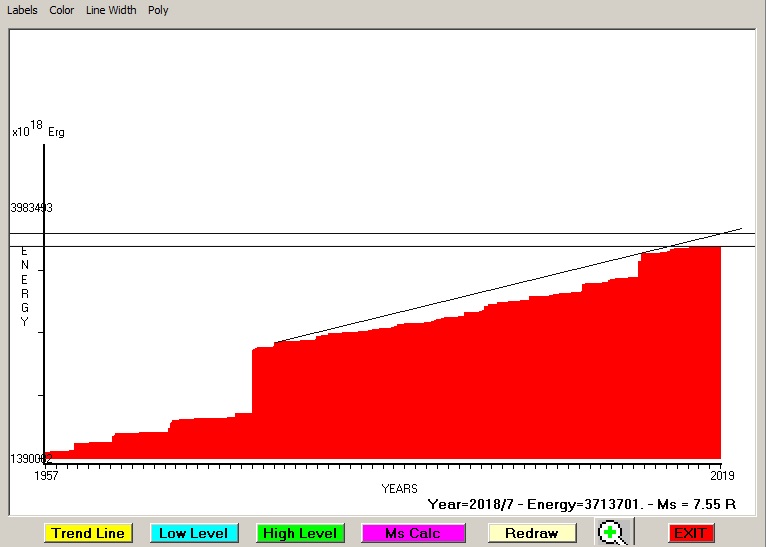Open the Color menu
This screenshot has width=766, height=547.
(x=62, y=10)
